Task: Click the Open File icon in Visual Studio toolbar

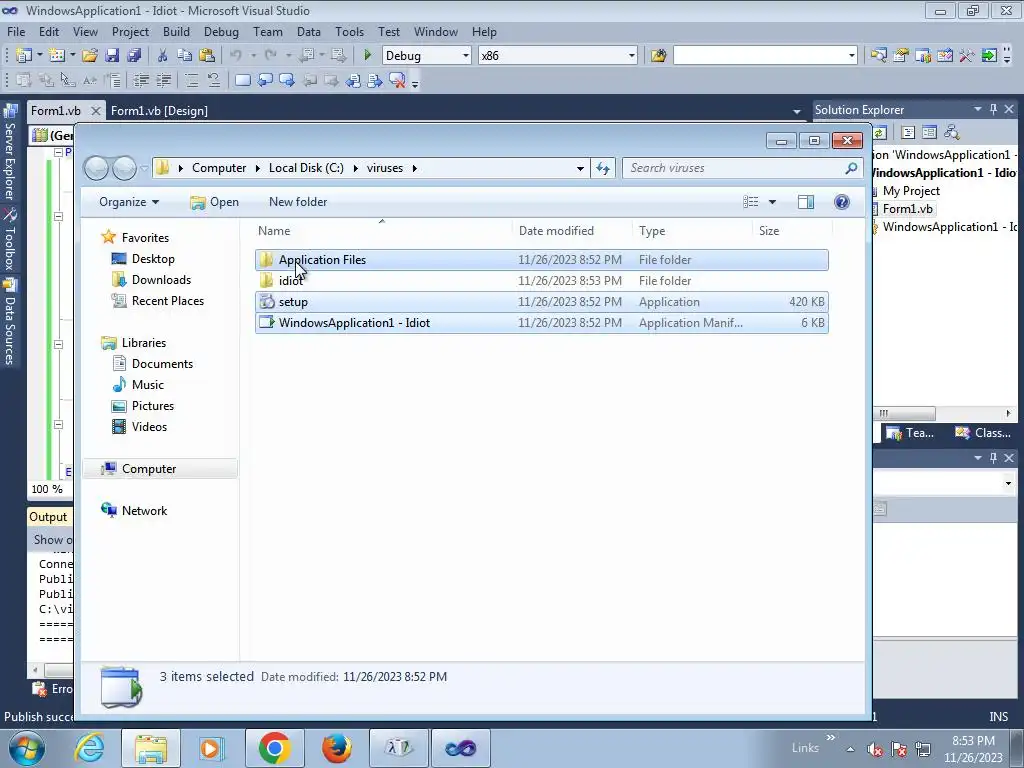Action: pyautogui.click(x=89, y=56)
